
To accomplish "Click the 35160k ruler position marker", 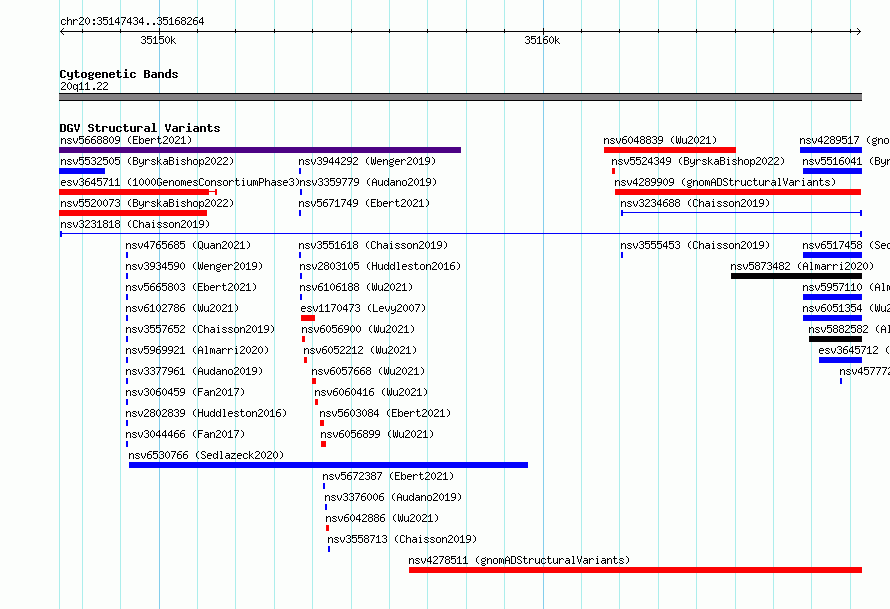I will (x=542, y=40).
